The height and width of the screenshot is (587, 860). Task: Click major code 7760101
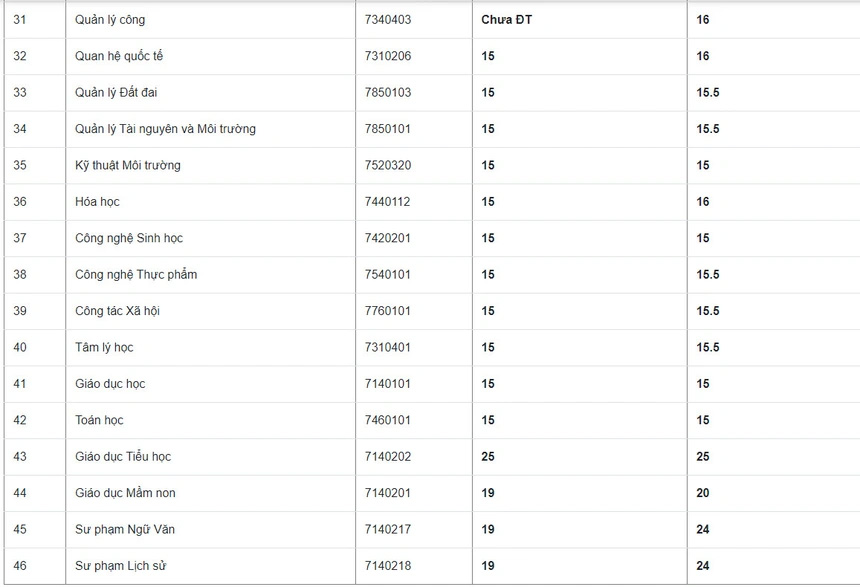point(388,311)
